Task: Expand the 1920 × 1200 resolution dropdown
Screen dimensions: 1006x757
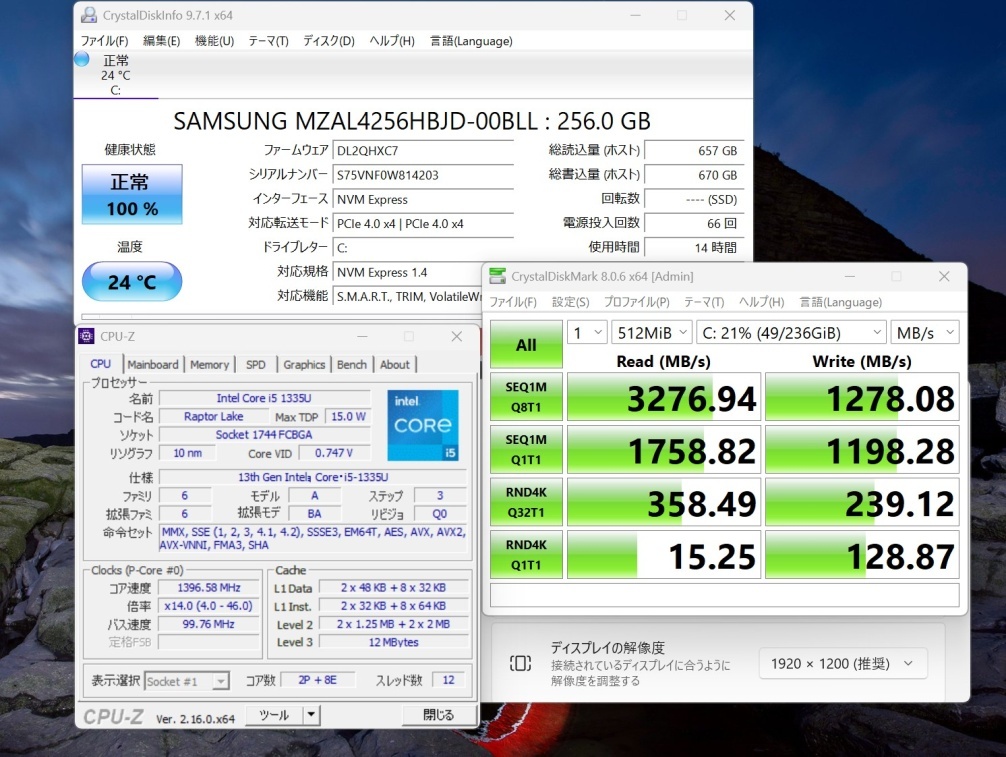Action: [843, 663]
